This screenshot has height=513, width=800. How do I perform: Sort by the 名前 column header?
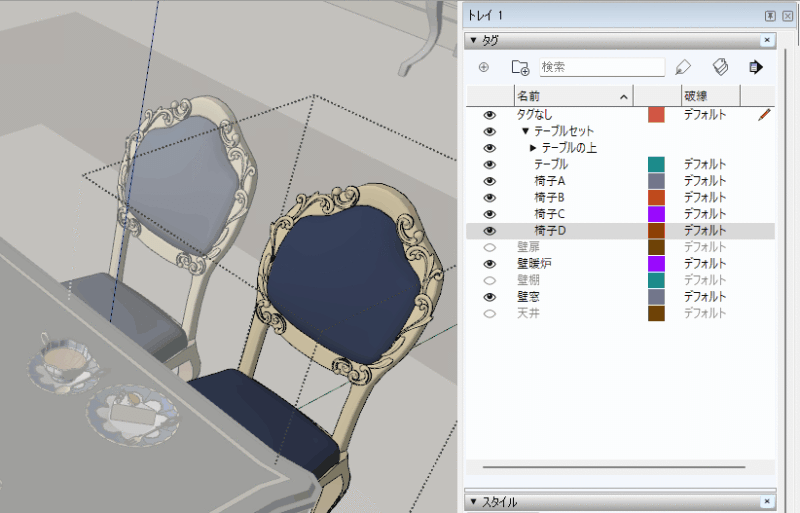pos(573,96)
